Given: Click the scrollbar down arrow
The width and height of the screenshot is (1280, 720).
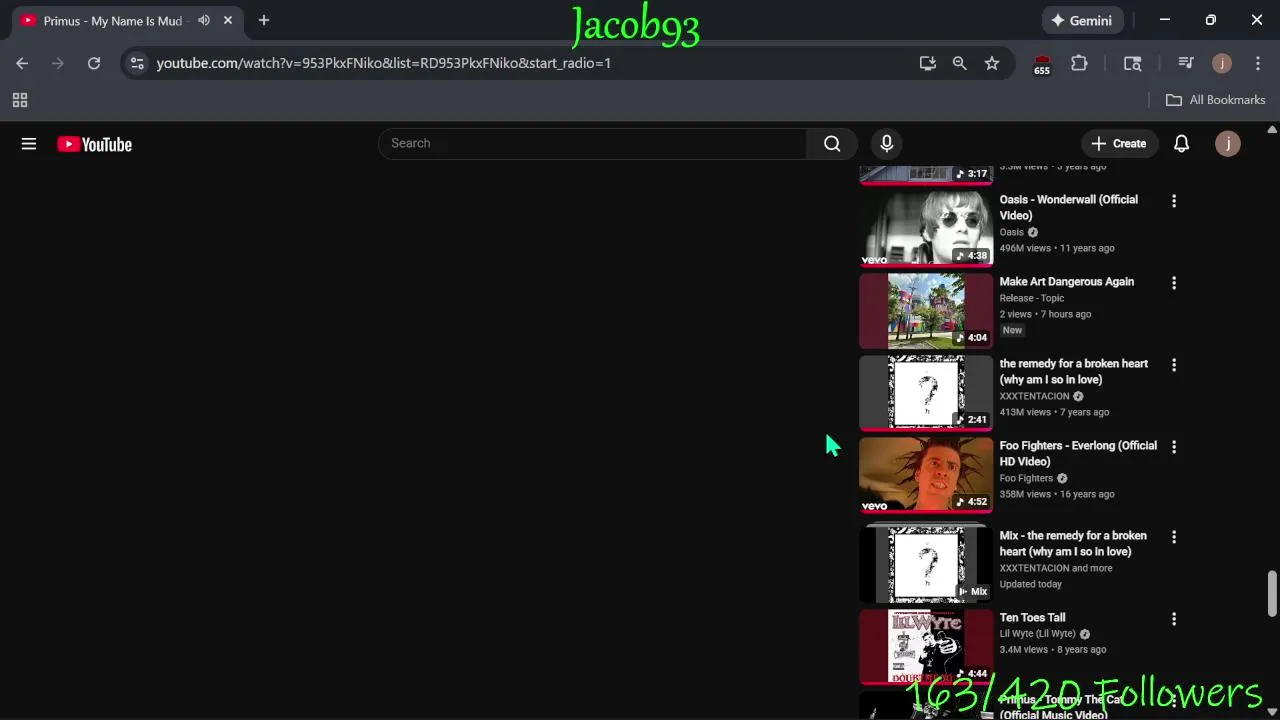Looking at the screenshot, I should (1272, 712).
